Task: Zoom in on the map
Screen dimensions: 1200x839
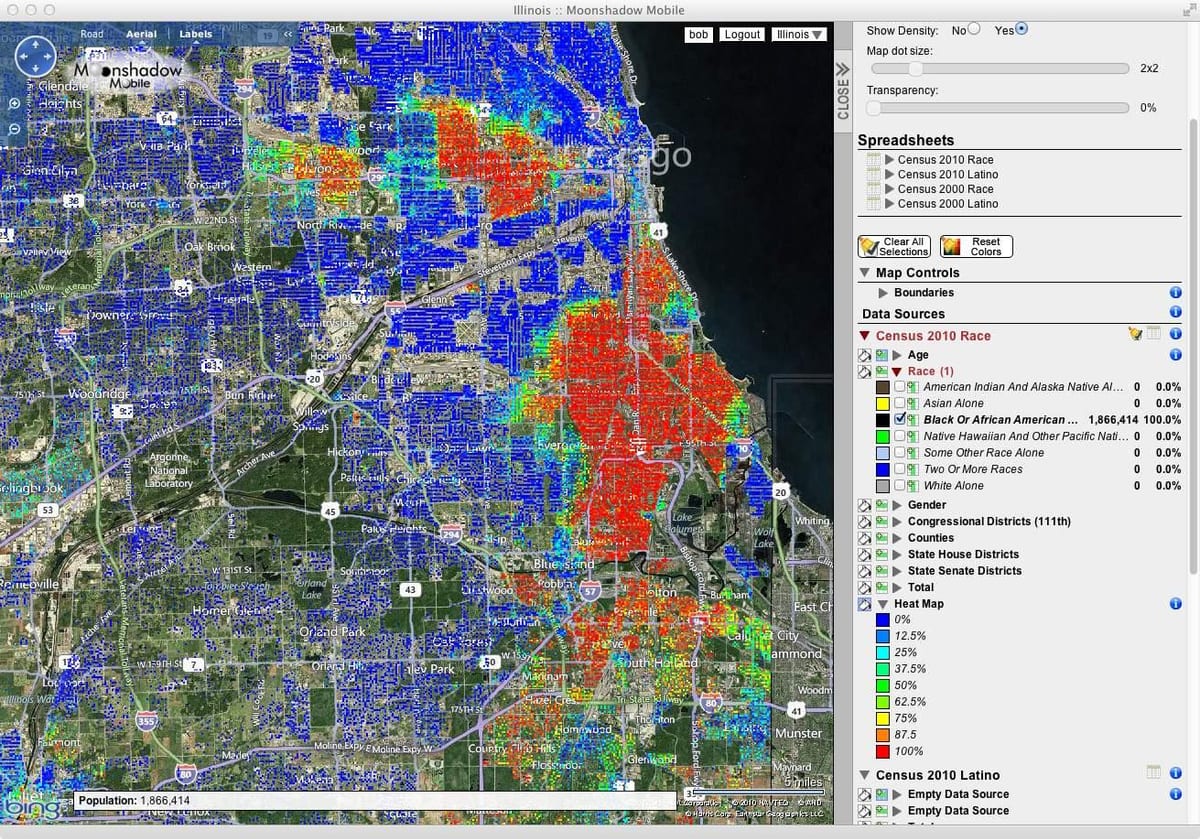Action: coord(14,104)
